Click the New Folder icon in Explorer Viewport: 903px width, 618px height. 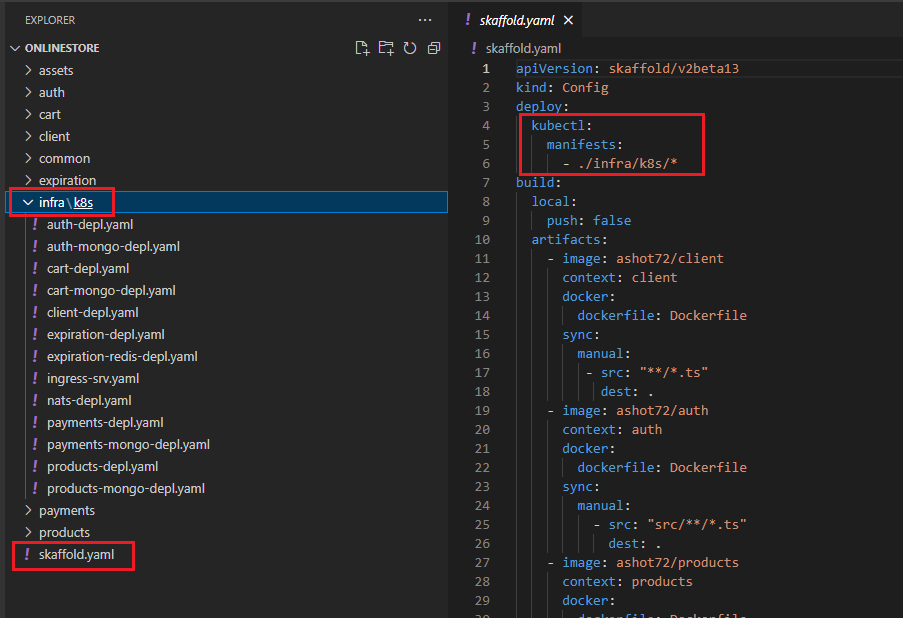(386, 48)
